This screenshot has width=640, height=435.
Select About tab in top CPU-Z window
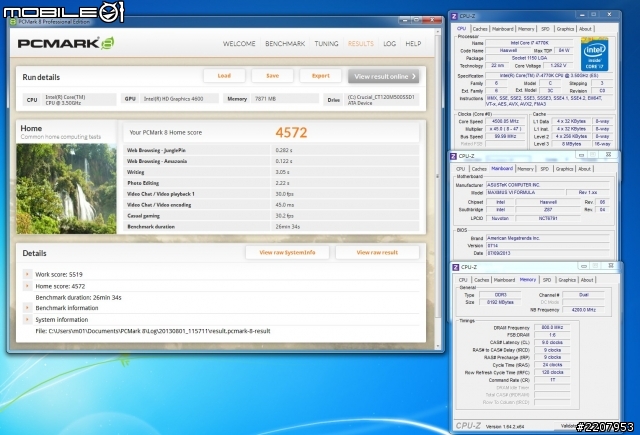(585, 29)
